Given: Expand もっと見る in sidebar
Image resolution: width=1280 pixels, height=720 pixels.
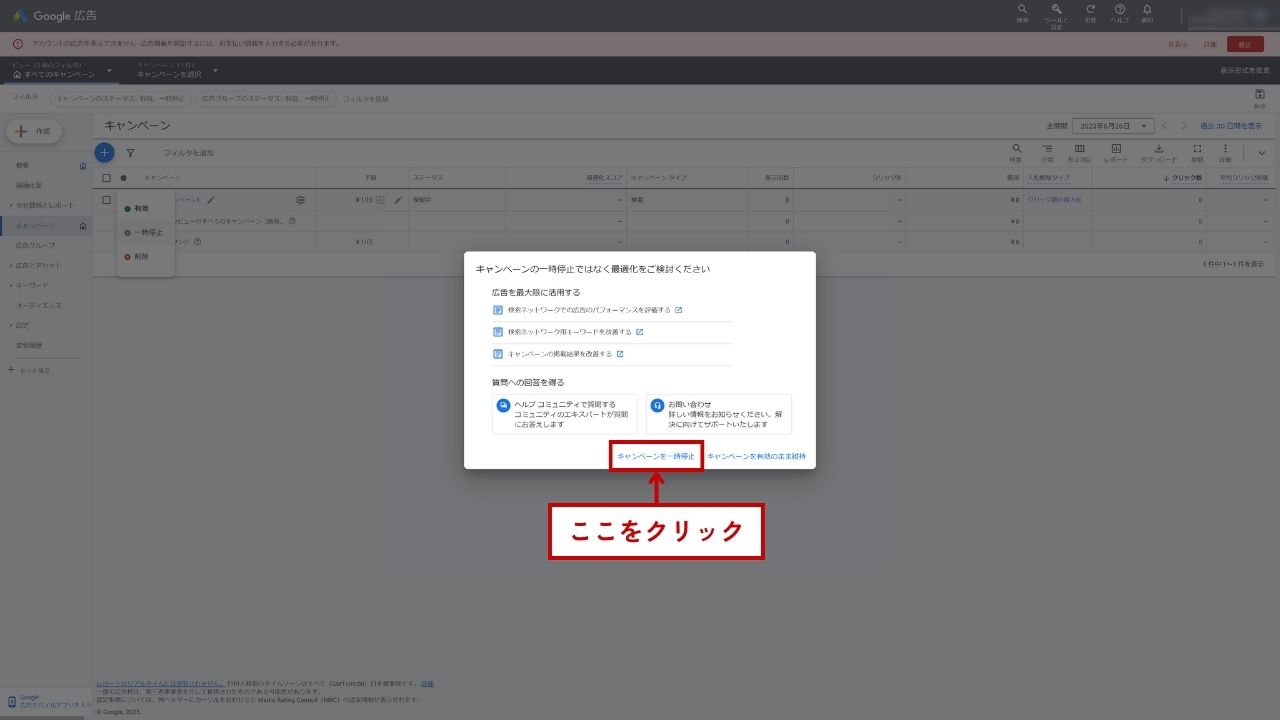Looking at the screenshot, I should [30, 370].
